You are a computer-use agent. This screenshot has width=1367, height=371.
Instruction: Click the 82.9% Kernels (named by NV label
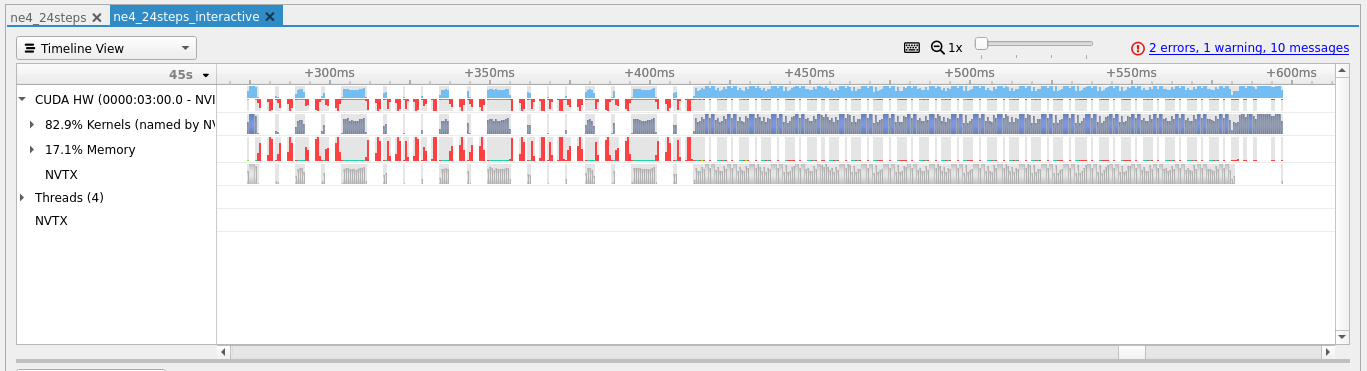pos(130,125)
